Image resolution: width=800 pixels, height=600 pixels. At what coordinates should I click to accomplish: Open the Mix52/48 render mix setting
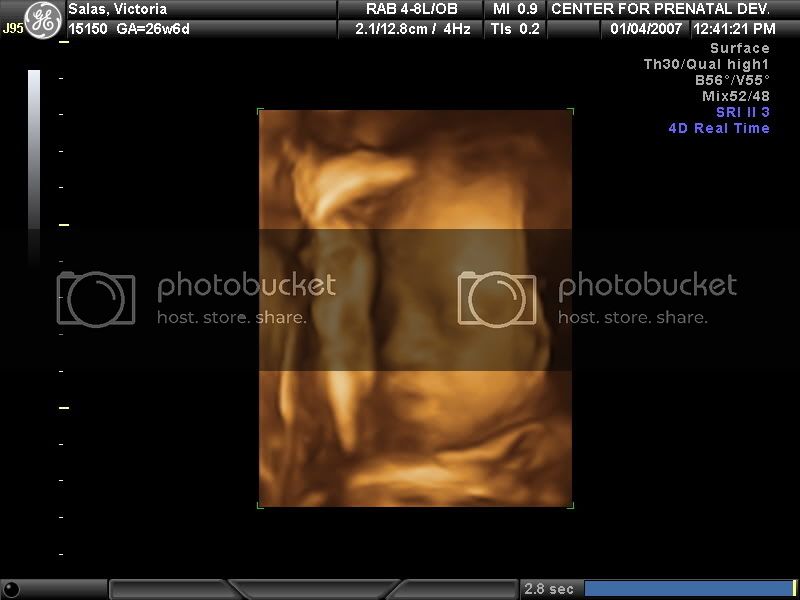pyautogui.click(x=735, y=96)
